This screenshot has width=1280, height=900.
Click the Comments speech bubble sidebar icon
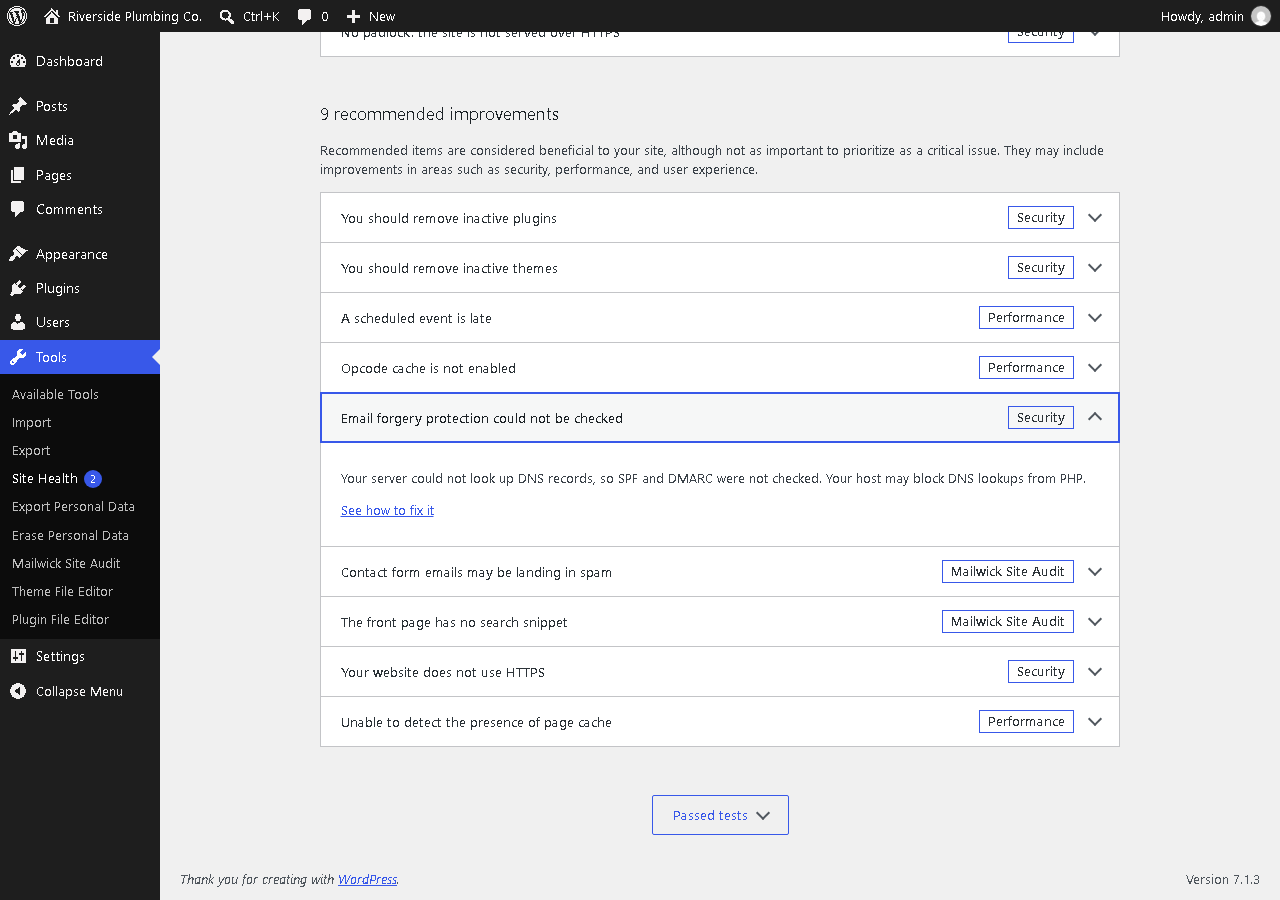[x=18, y=209]
